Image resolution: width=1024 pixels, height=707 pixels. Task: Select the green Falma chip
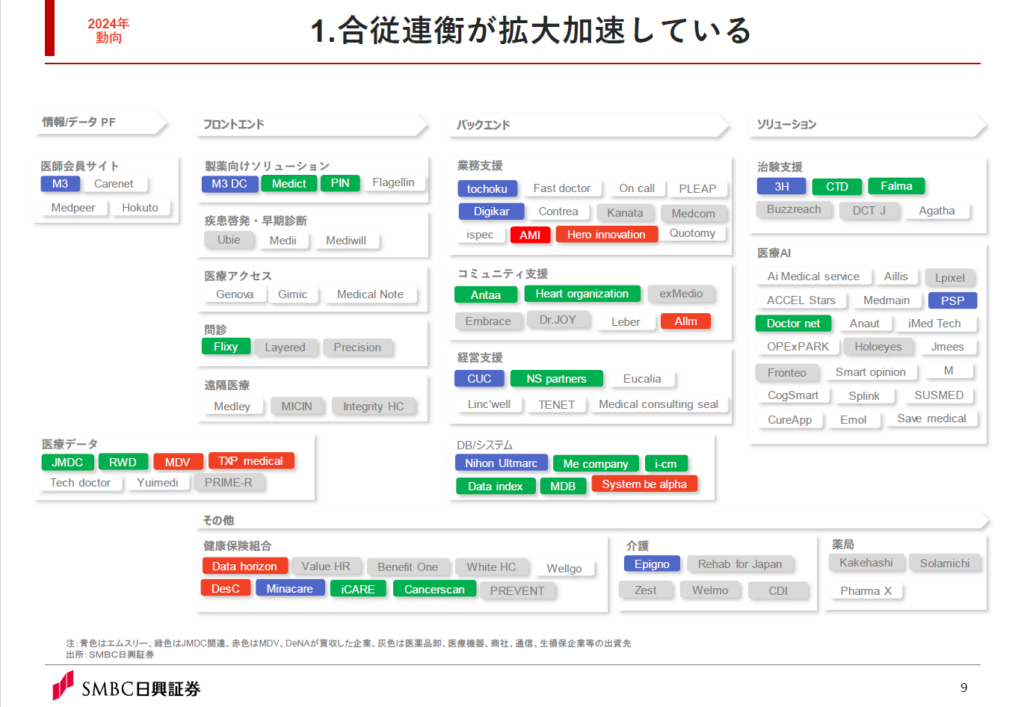pos(896,186)
